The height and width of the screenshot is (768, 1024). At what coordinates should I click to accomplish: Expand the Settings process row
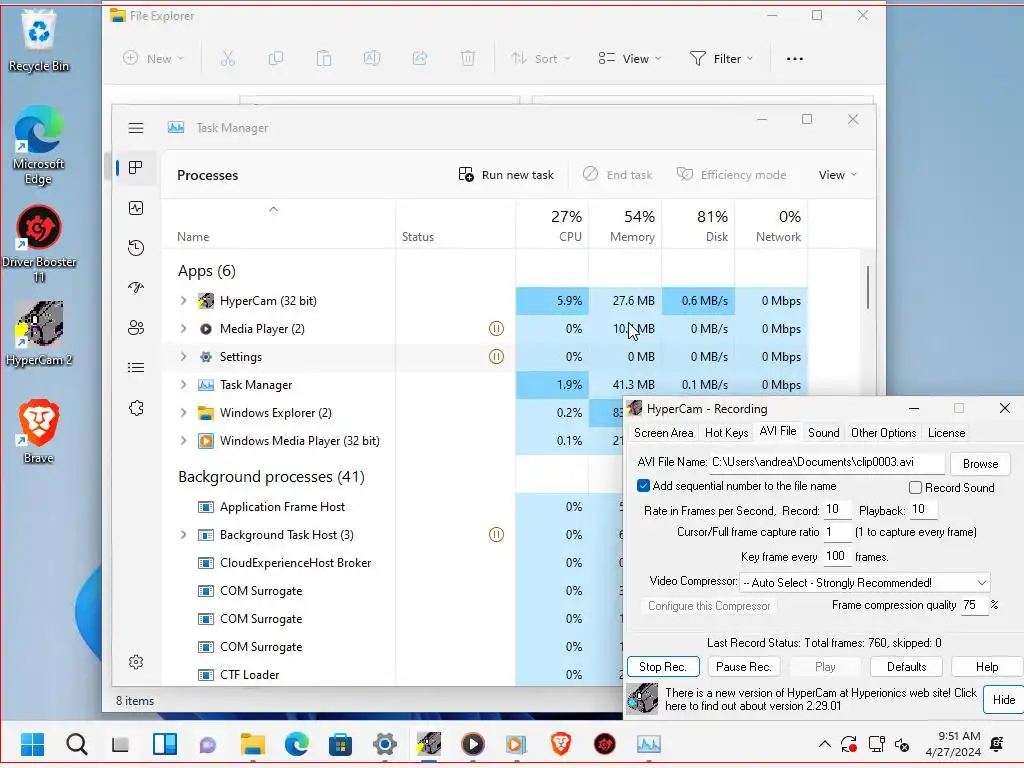[x=184, y=357]
